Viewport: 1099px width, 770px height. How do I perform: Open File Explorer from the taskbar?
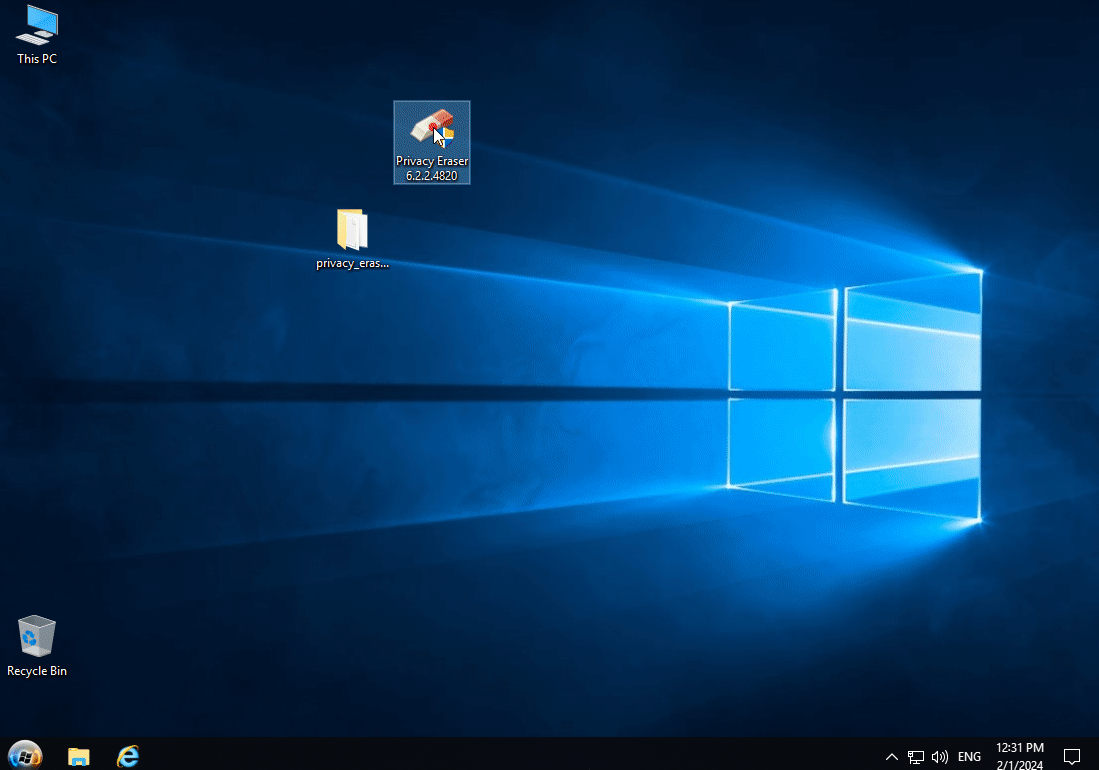tap(78, 756)
